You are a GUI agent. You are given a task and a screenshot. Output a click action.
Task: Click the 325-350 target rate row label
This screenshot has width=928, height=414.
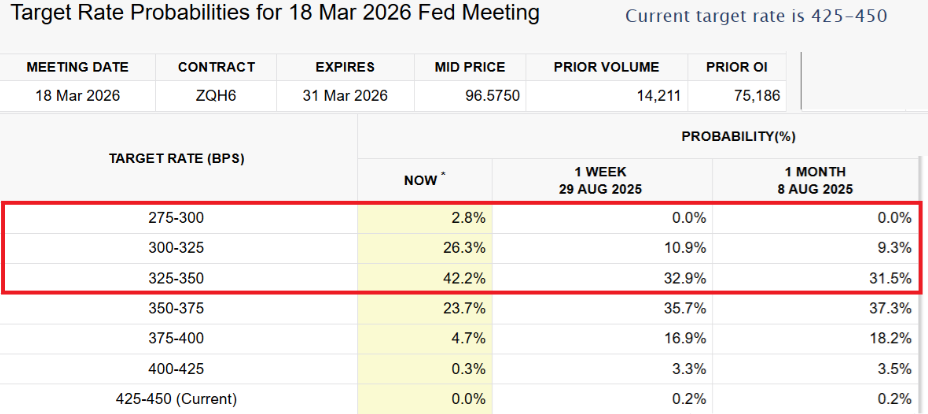click(x=178, y=276)
